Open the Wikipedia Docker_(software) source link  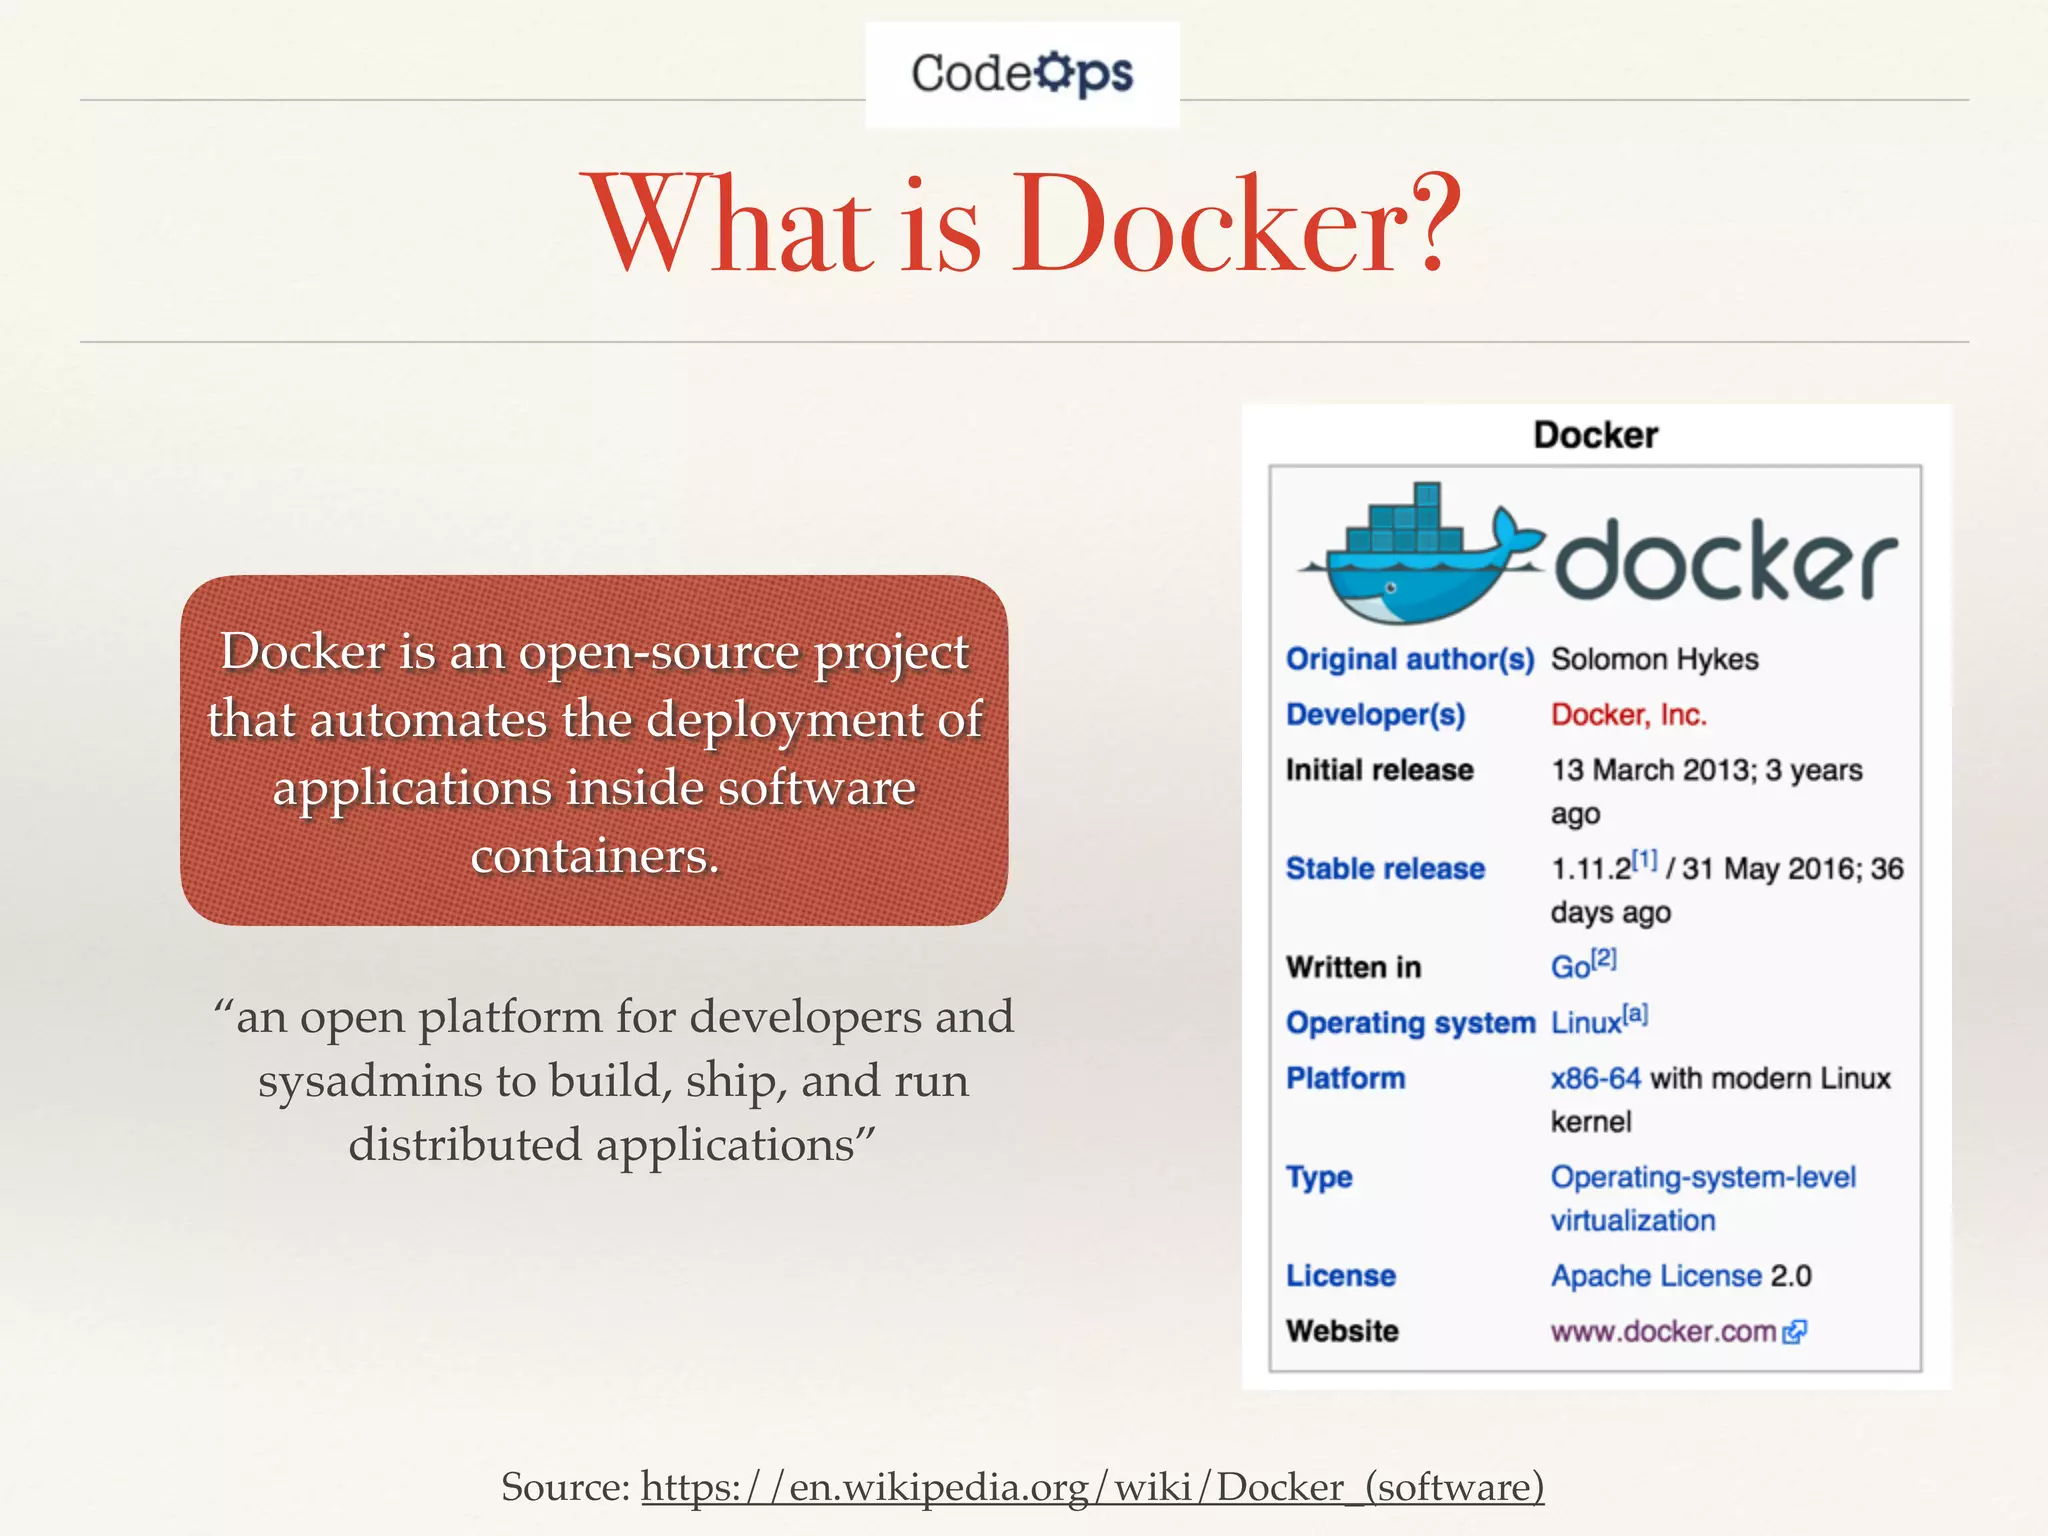click(1092, 1487)
